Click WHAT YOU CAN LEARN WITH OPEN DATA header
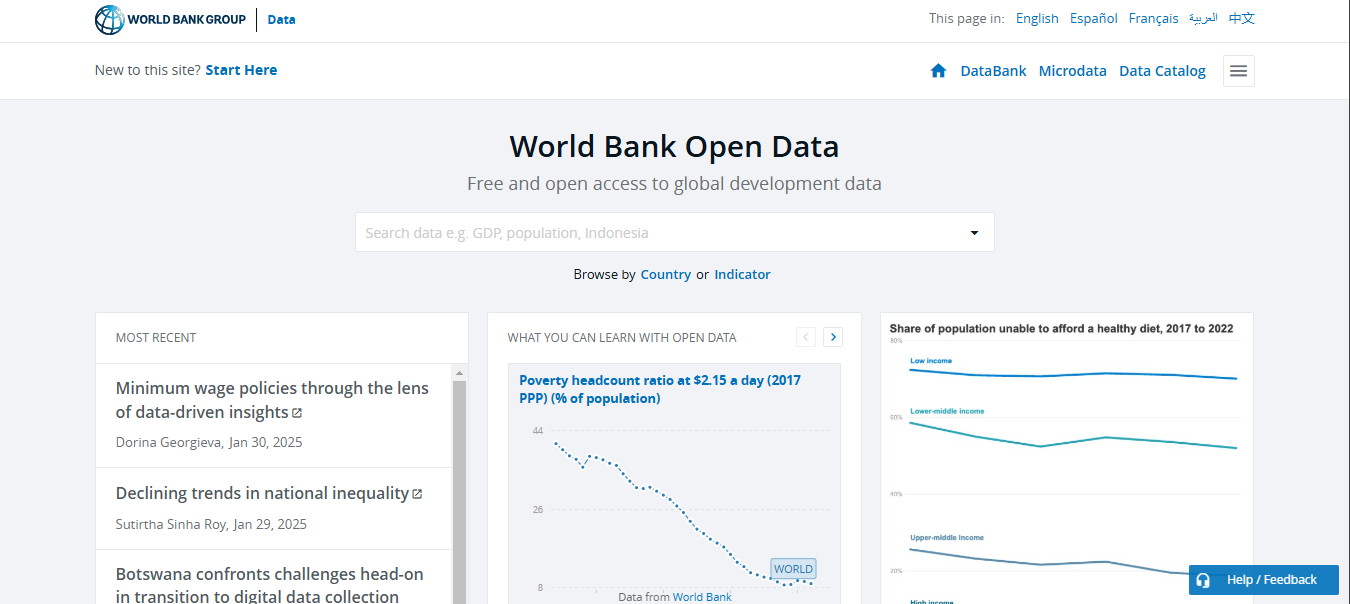This screenshot has height=604, width=1350. [x=622, y=338]
